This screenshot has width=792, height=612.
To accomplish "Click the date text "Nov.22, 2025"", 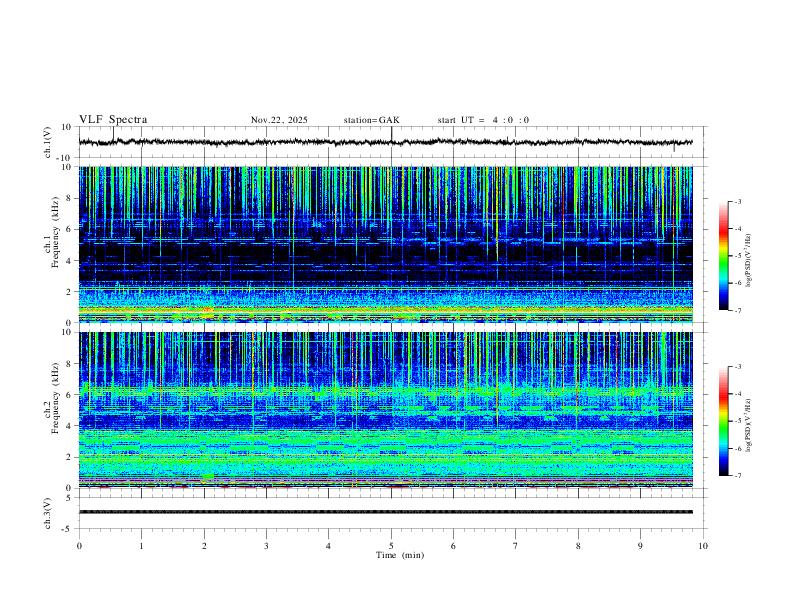I will click(x=279, y=120).
